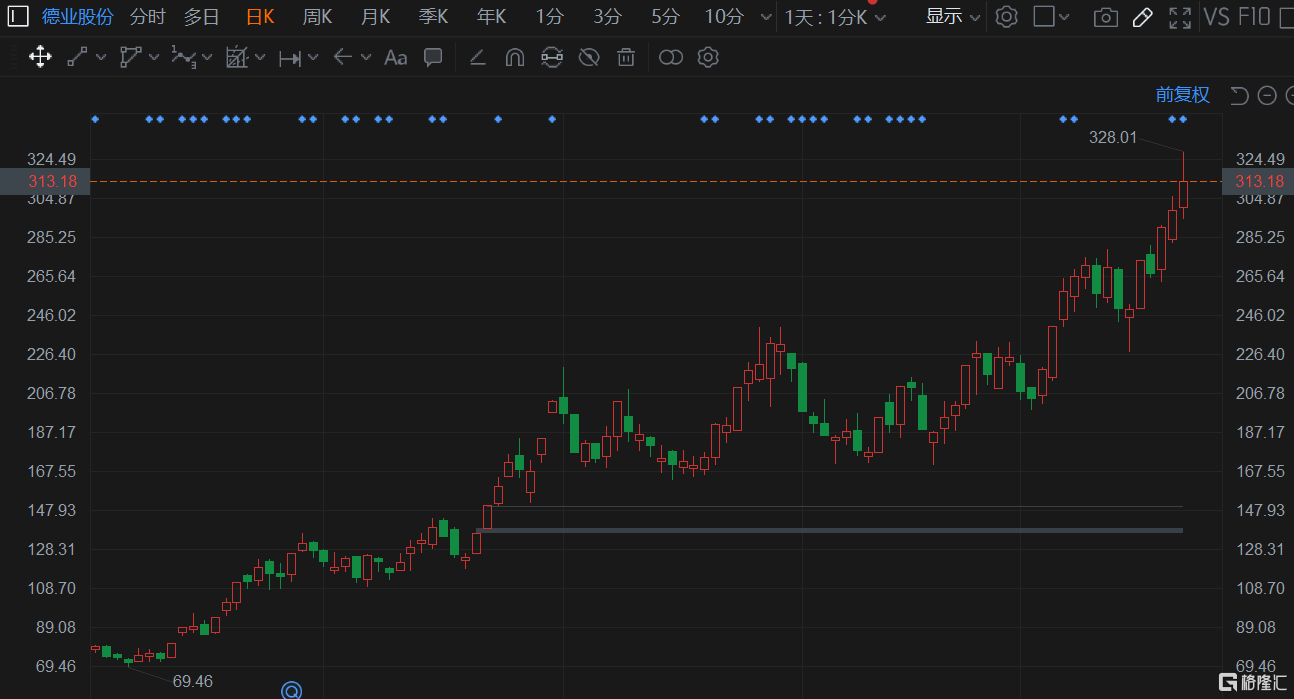Expand arrow marker tool dropdown
This screenshot has height=699, width=1294.
tap(366, 57)
